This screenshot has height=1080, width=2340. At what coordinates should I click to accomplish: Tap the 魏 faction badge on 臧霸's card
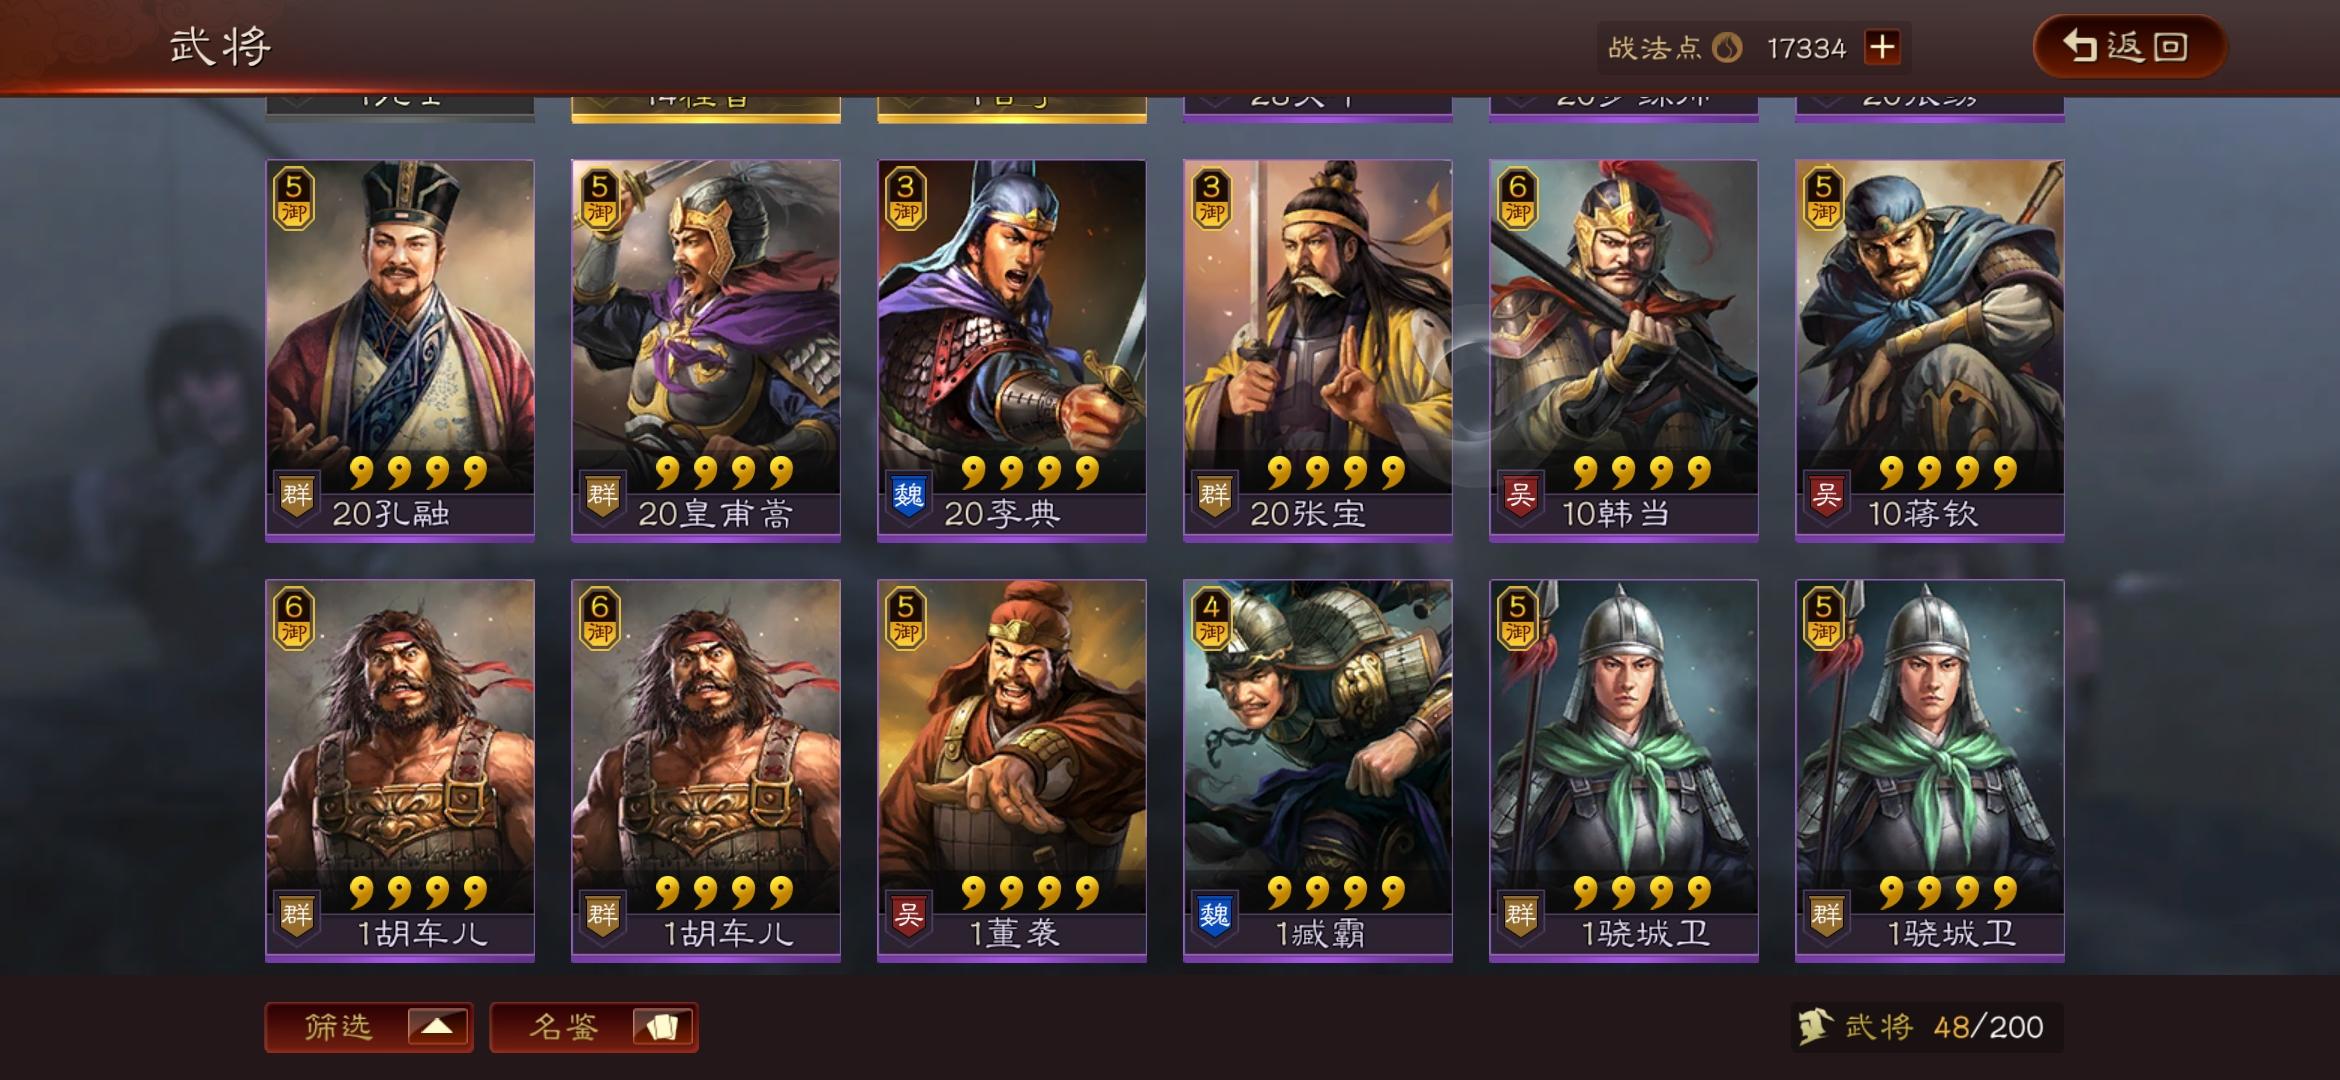(1214, 915)
